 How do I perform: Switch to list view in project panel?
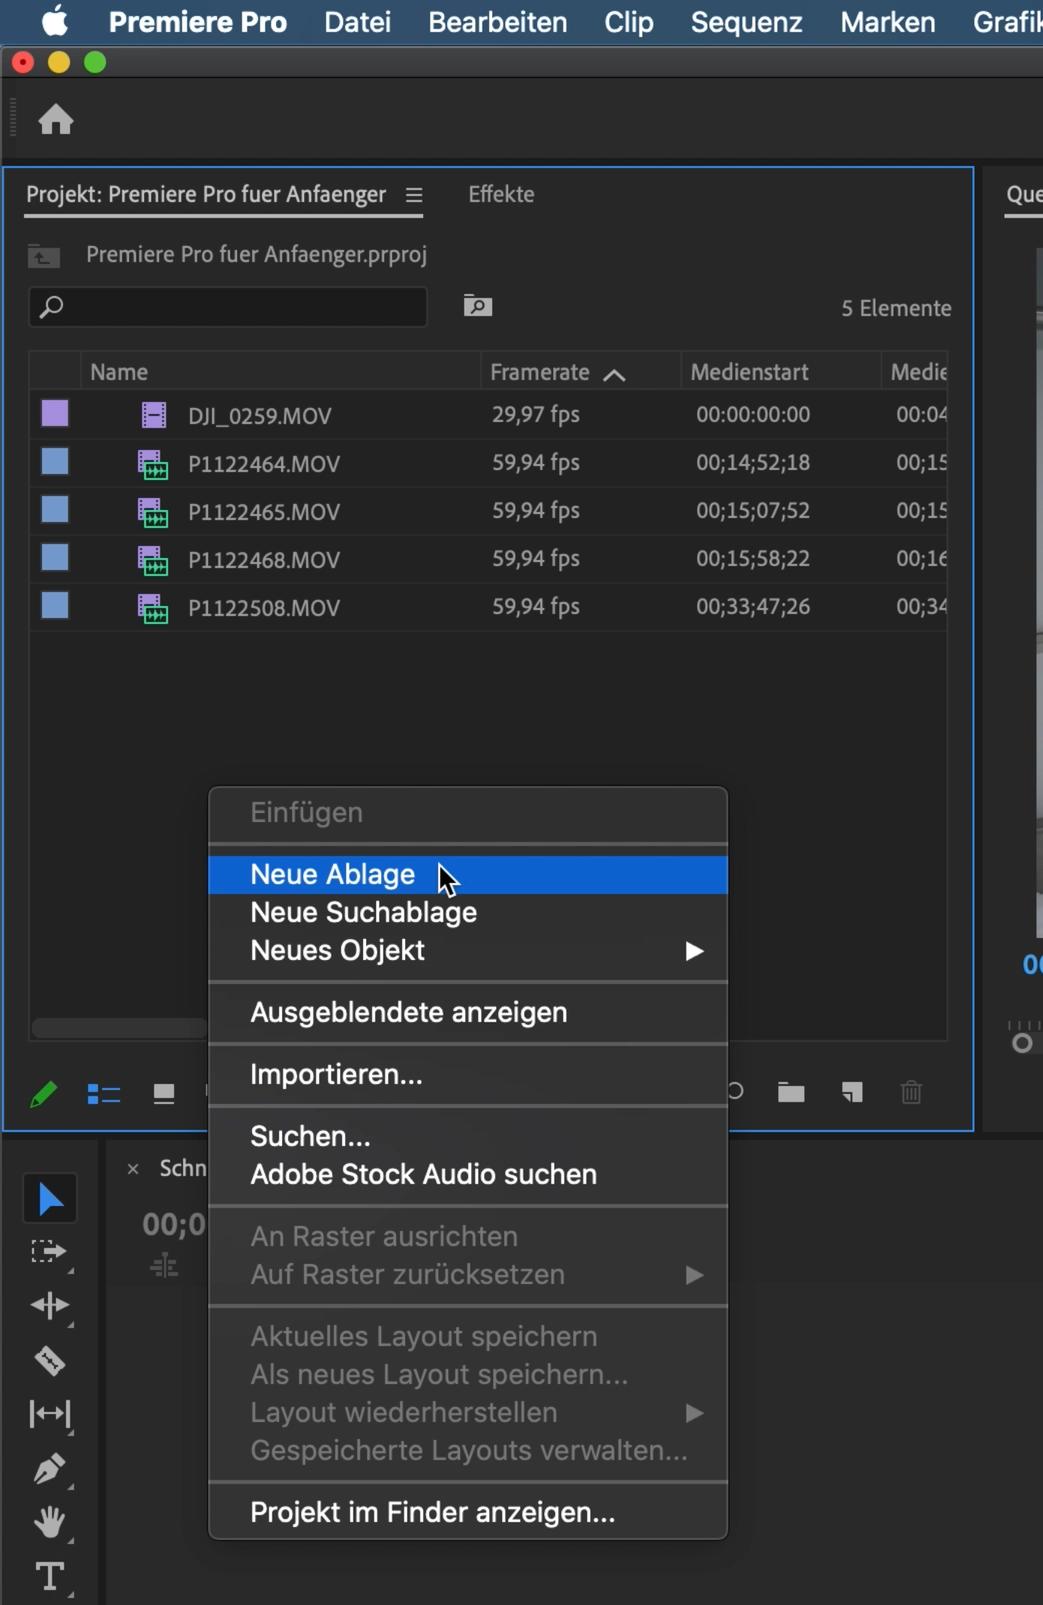pyautogui.click(x=104, y=1094)
